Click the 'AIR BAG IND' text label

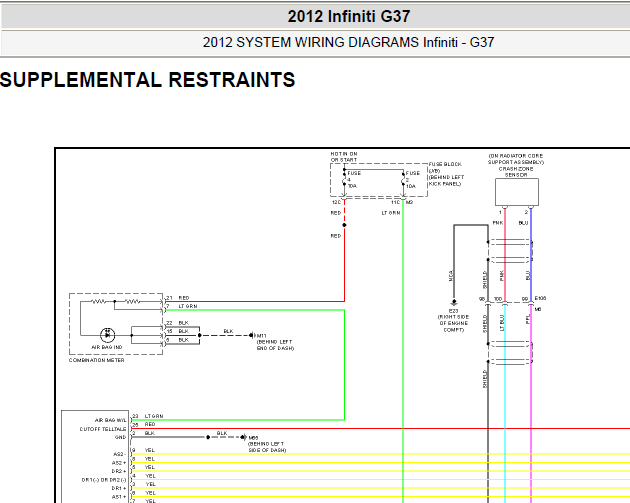106,347
